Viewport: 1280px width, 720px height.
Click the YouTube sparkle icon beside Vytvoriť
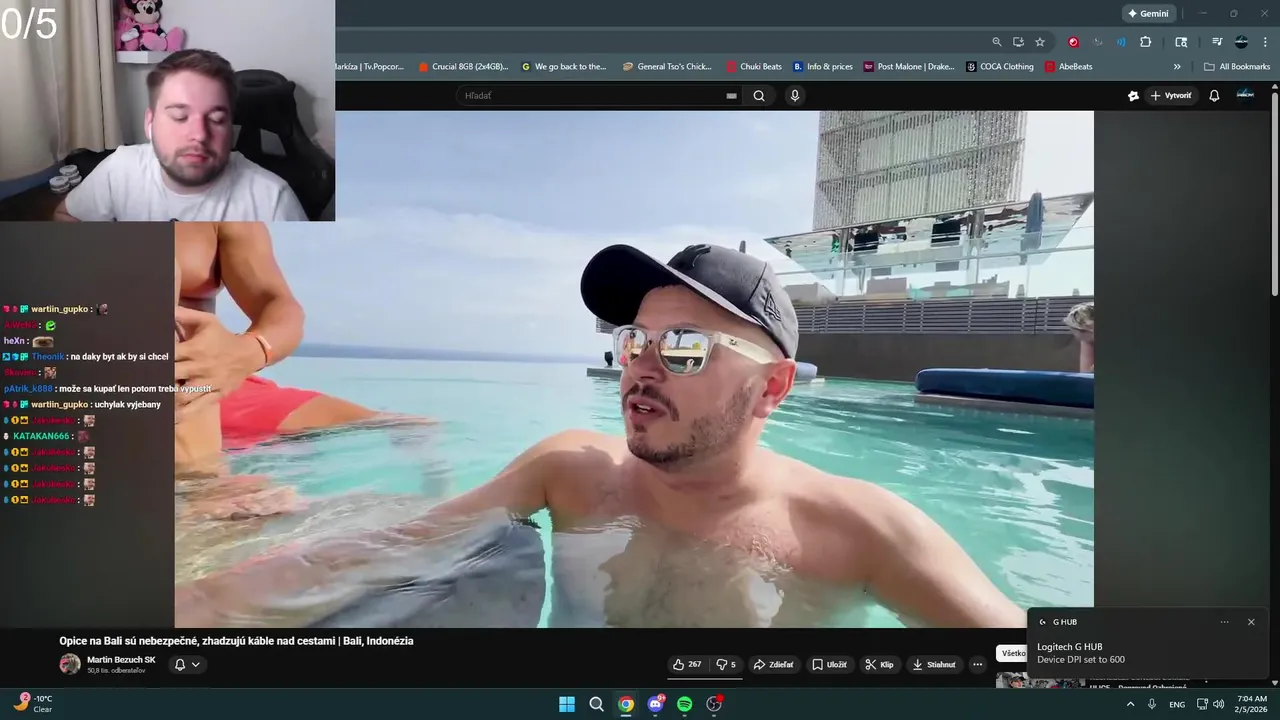point(1133,96)
